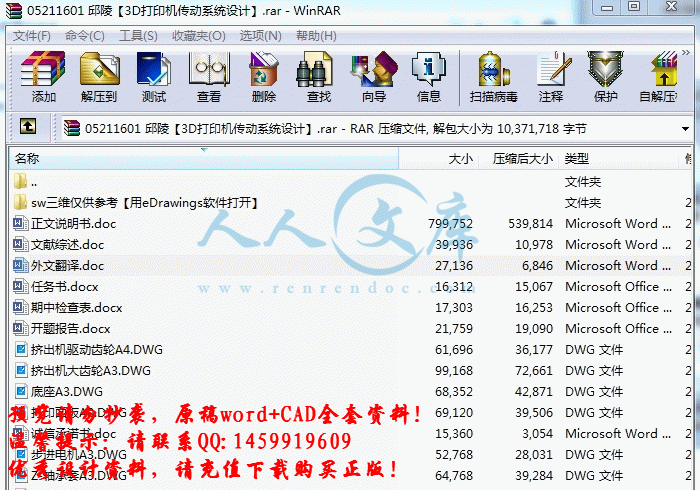
Task: Click the size value 15,360
Action: coord(454,433)
